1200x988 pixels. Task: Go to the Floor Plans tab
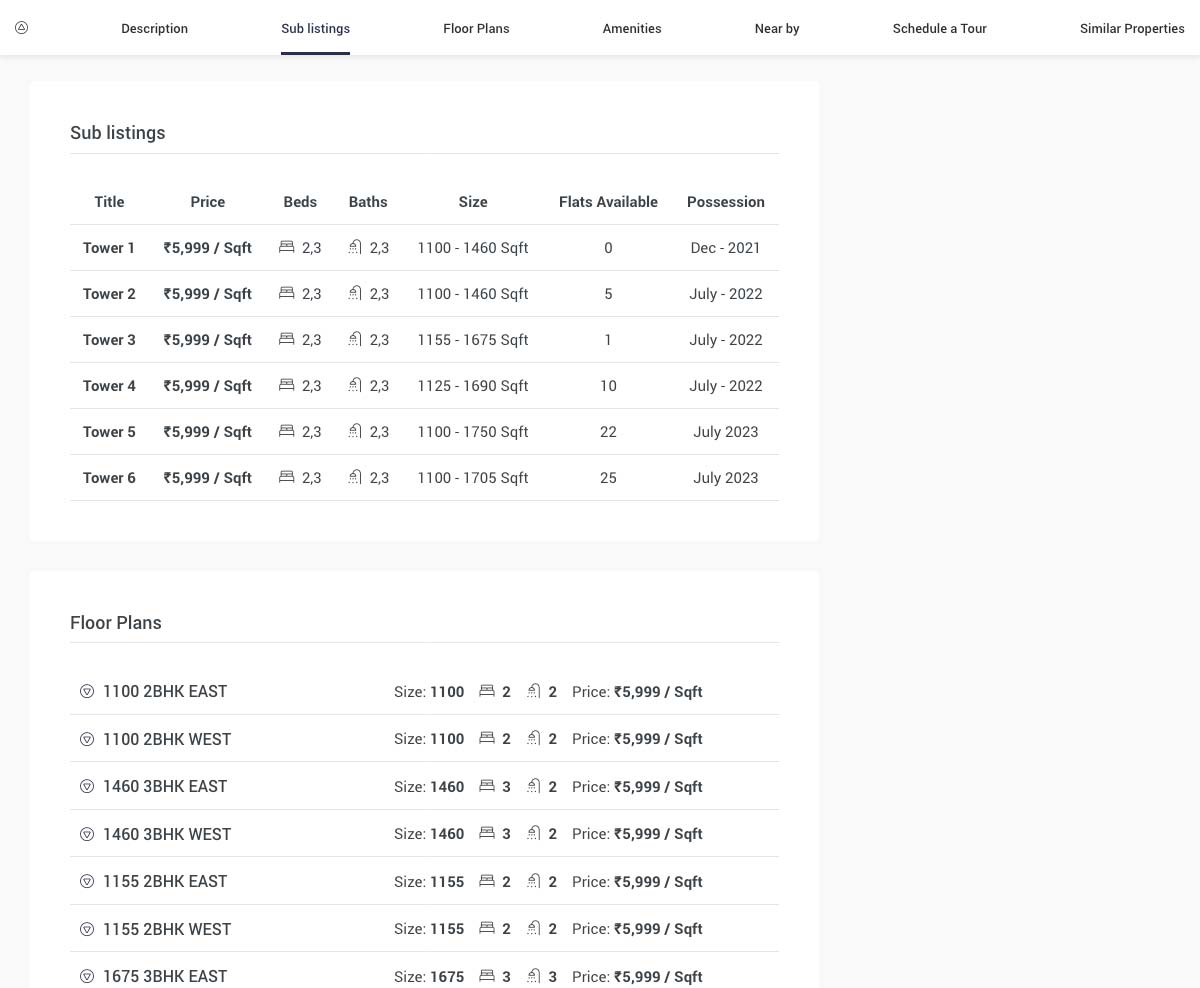point(476,28)
